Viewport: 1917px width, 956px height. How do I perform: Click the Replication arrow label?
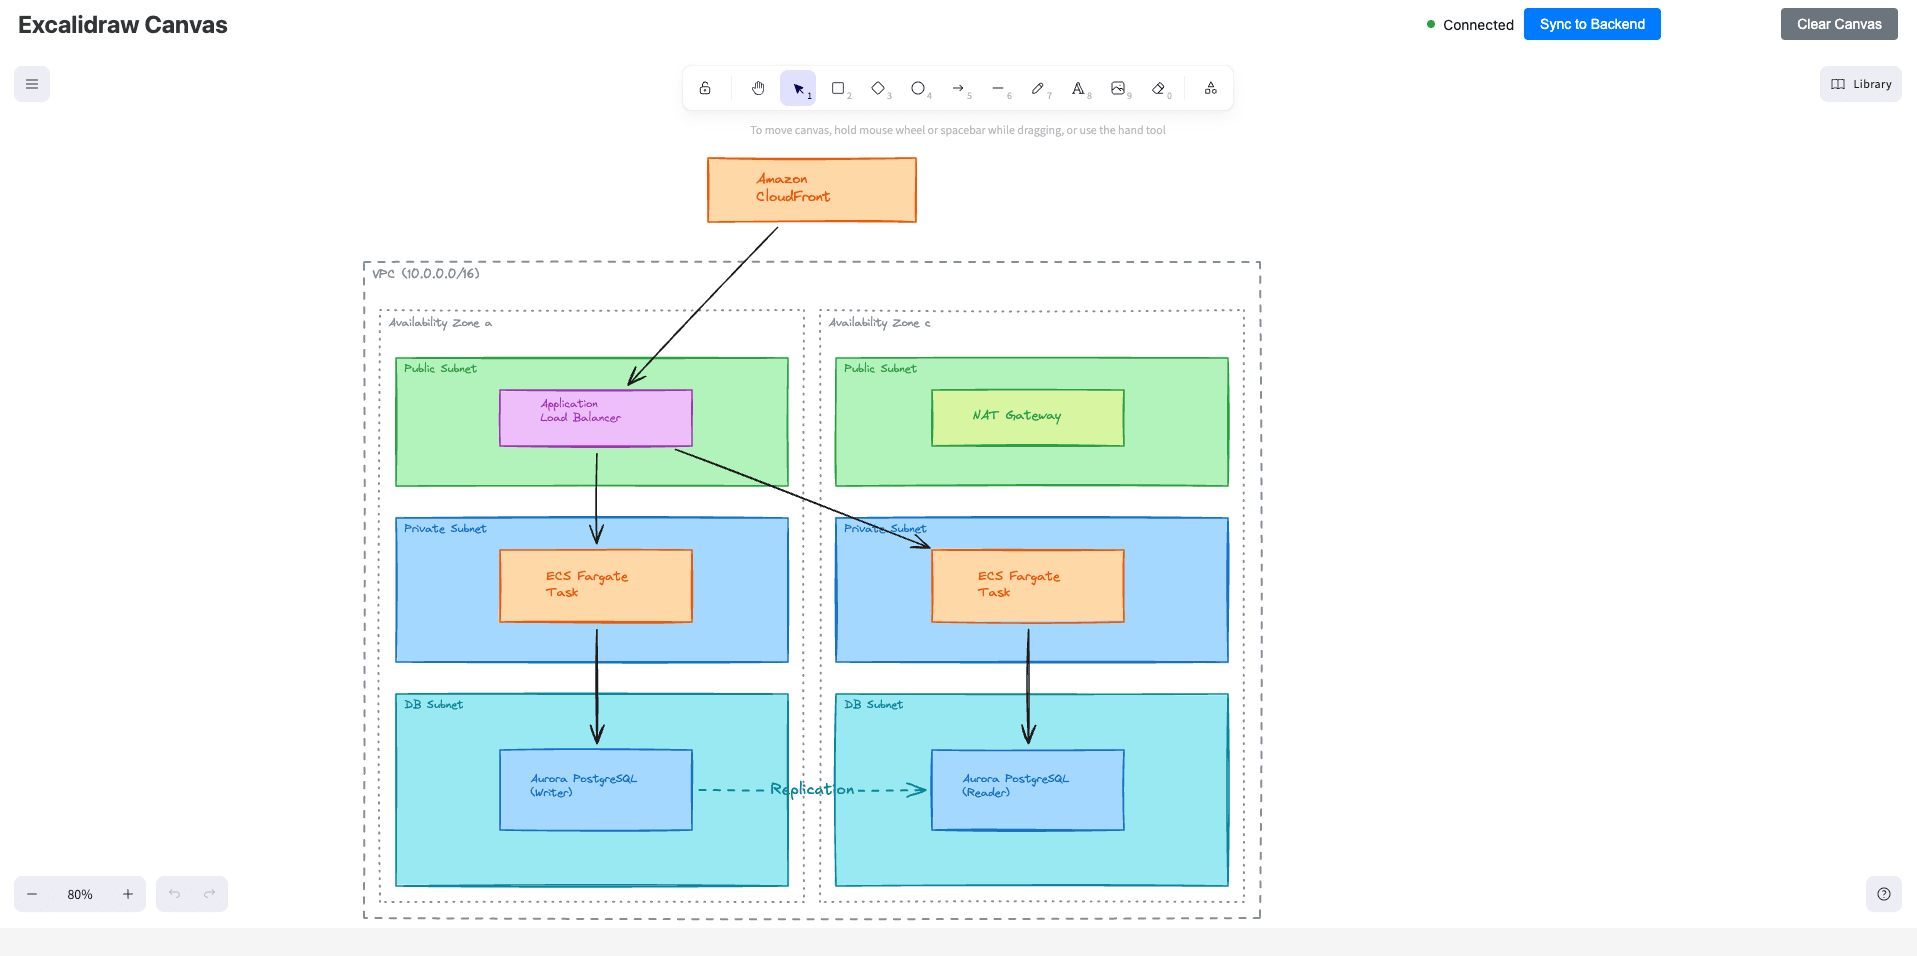tap(812, 789)
